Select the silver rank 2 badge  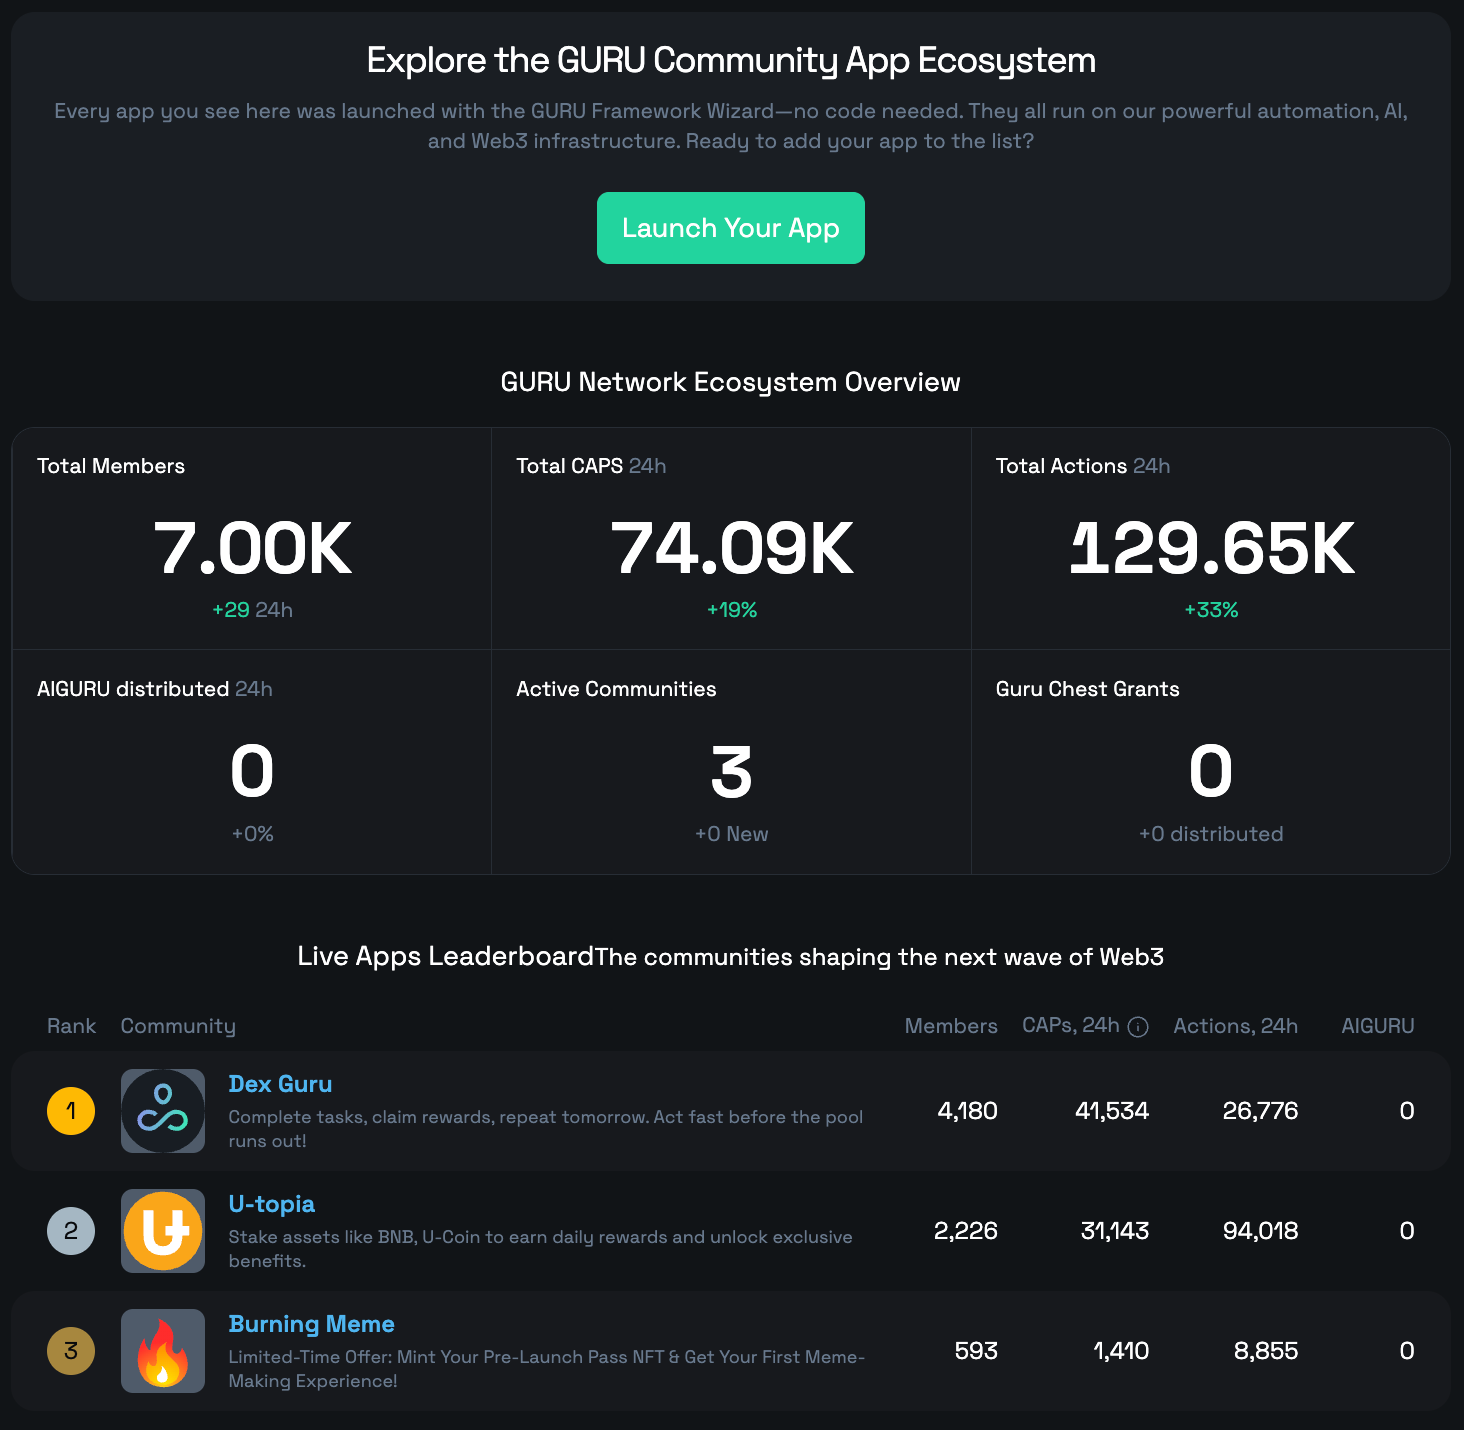point(71,1231)
